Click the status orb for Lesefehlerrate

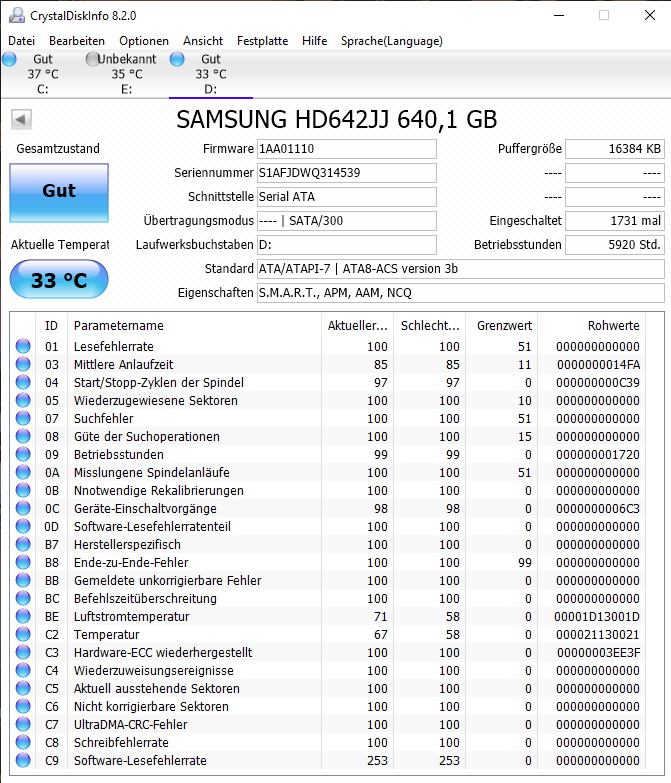pyautogui.click(x=23, y=346)
